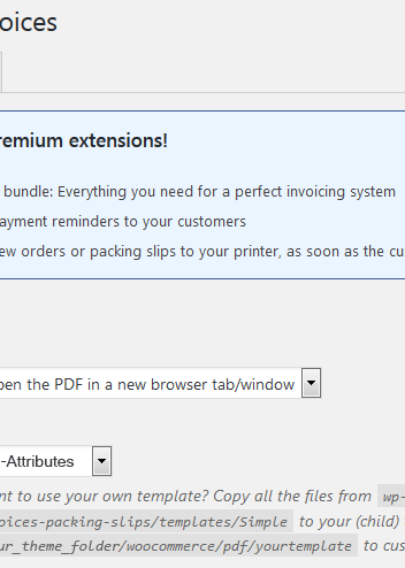Click the partially visible tab below the title
Screen dimensions: 405x568
point(1,72)
